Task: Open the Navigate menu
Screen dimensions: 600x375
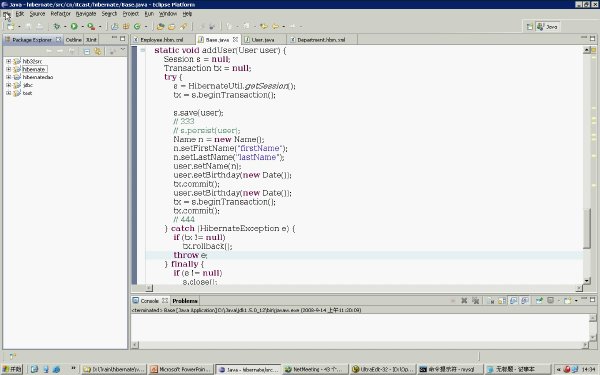Action: (86, 14)
